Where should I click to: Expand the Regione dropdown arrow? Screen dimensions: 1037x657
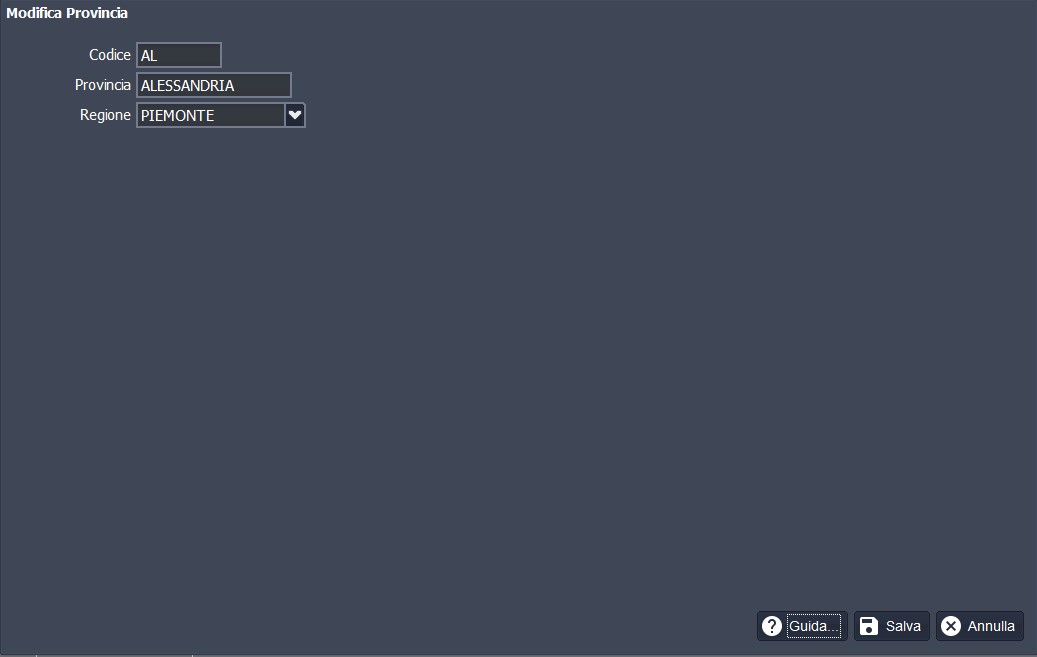click(x=295, y=115)
